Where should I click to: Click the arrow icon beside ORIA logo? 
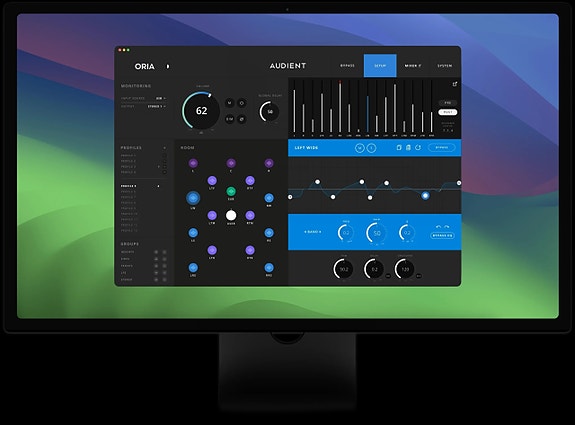point(168,66)
